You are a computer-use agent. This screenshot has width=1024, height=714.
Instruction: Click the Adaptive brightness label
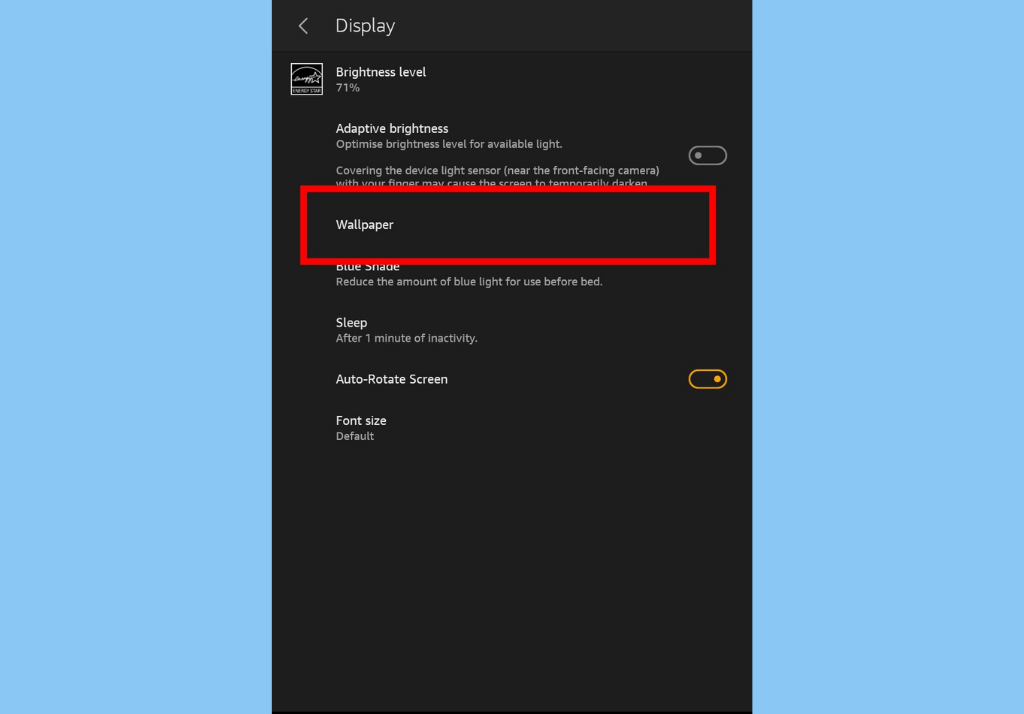(392, 129)
